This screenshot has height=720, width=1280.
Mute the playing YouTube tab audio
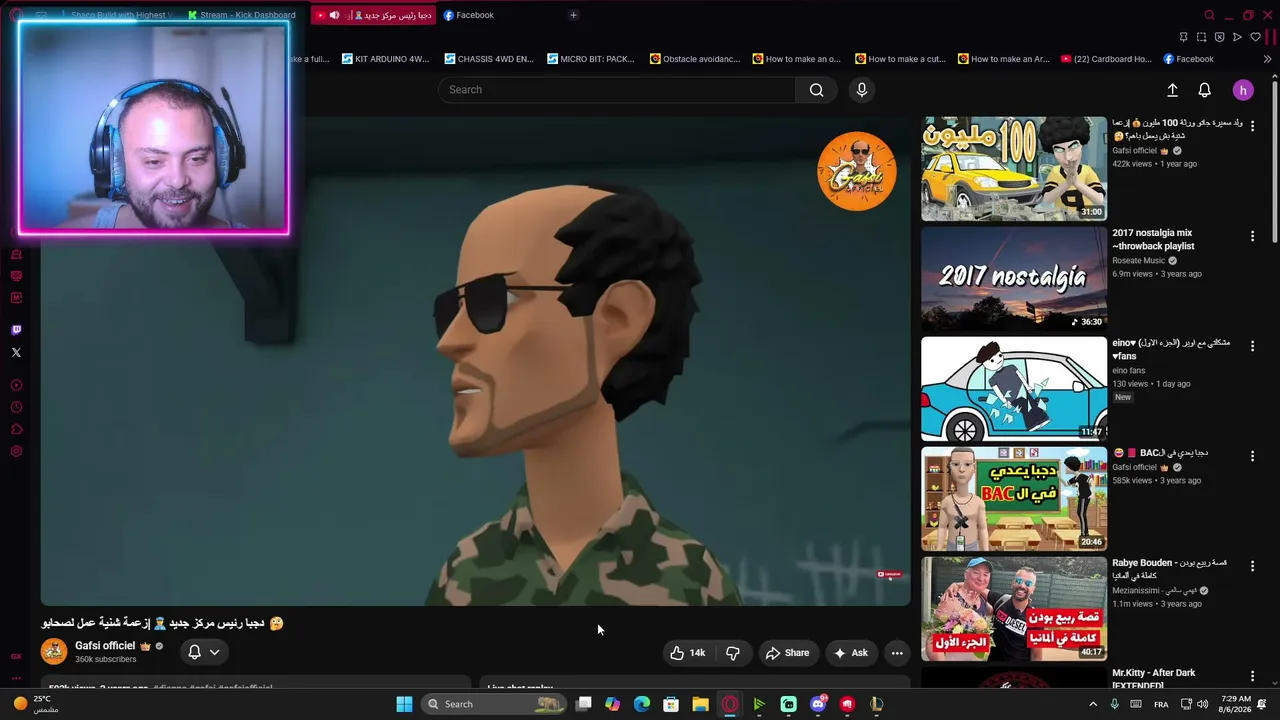pyautogui.click(x=334, y=15)
